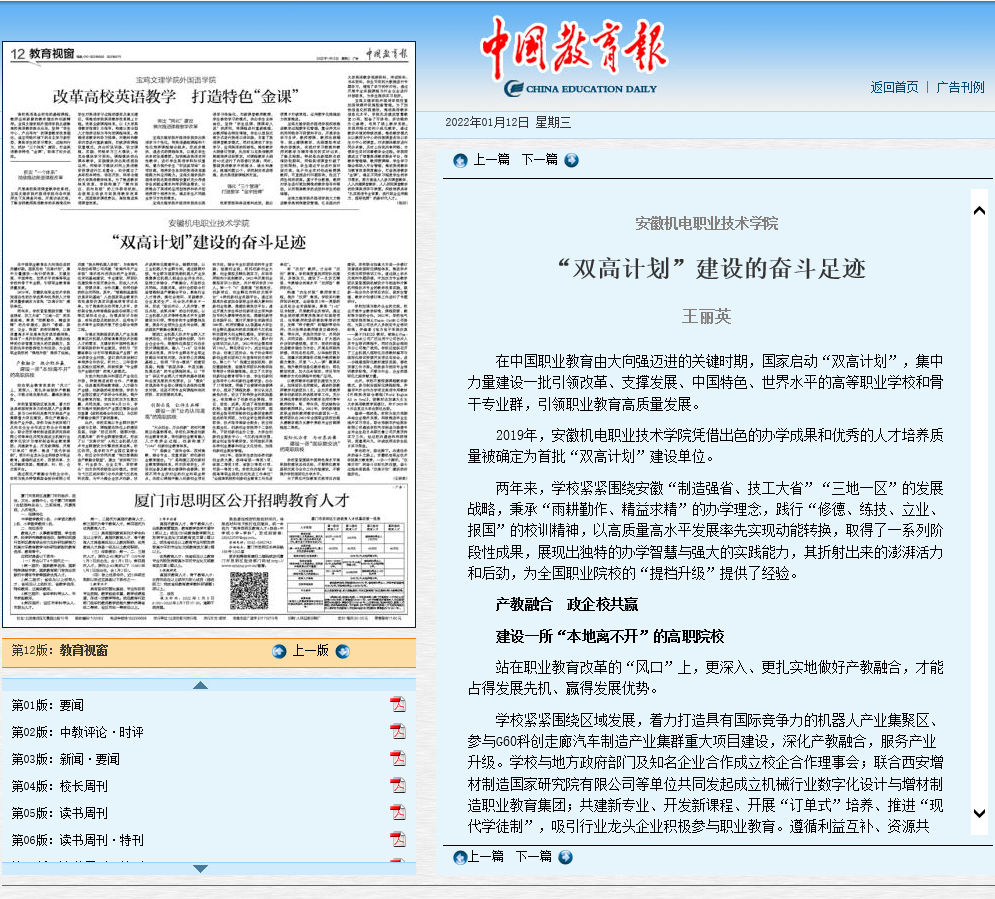
Task: Open section 第05版：读书周刊
Action: pyautogui.click(x=60, y=813)
